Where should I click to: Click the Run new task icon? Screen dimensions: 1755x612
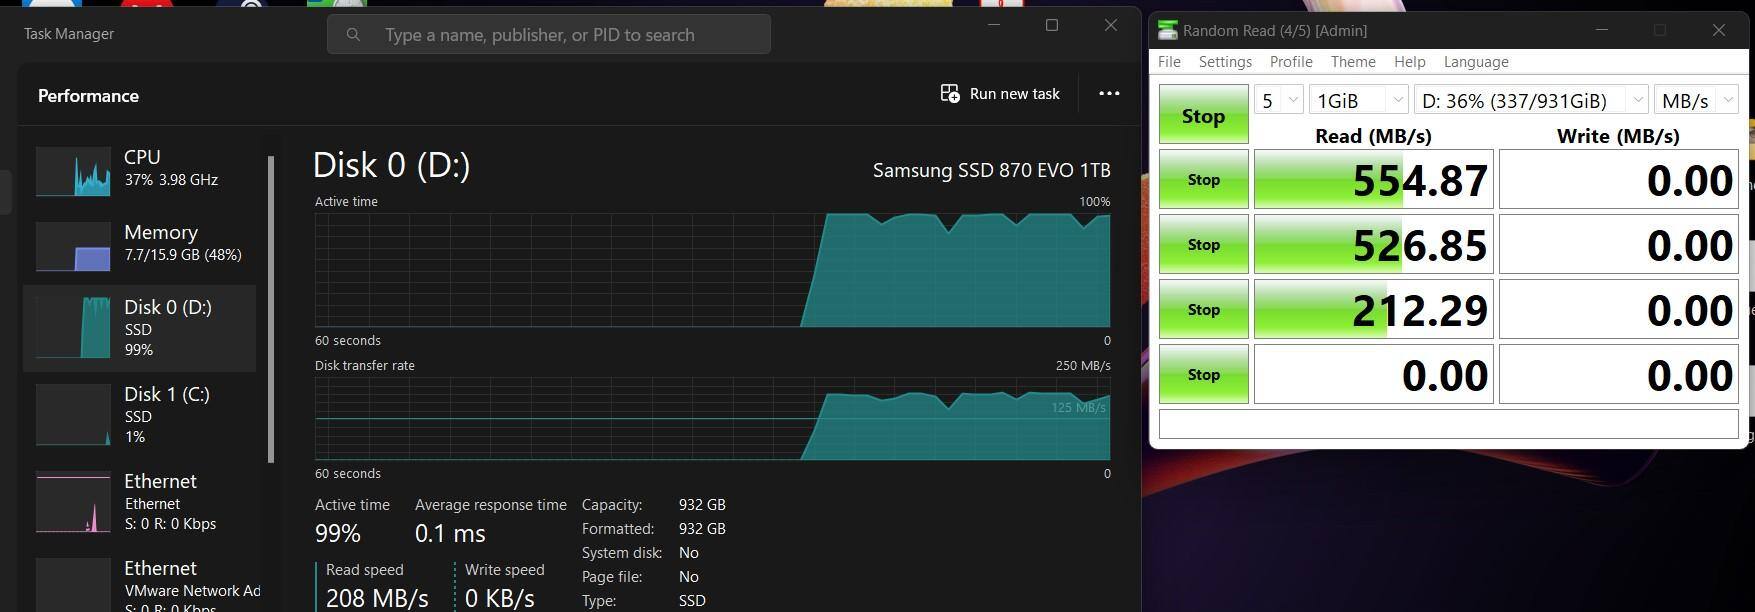949,94
